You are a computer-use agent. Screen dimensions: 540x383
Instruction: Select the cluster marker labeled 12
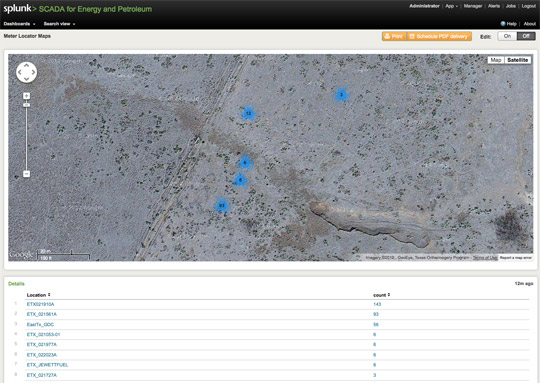pyautogui.click(x=248, y=113)
